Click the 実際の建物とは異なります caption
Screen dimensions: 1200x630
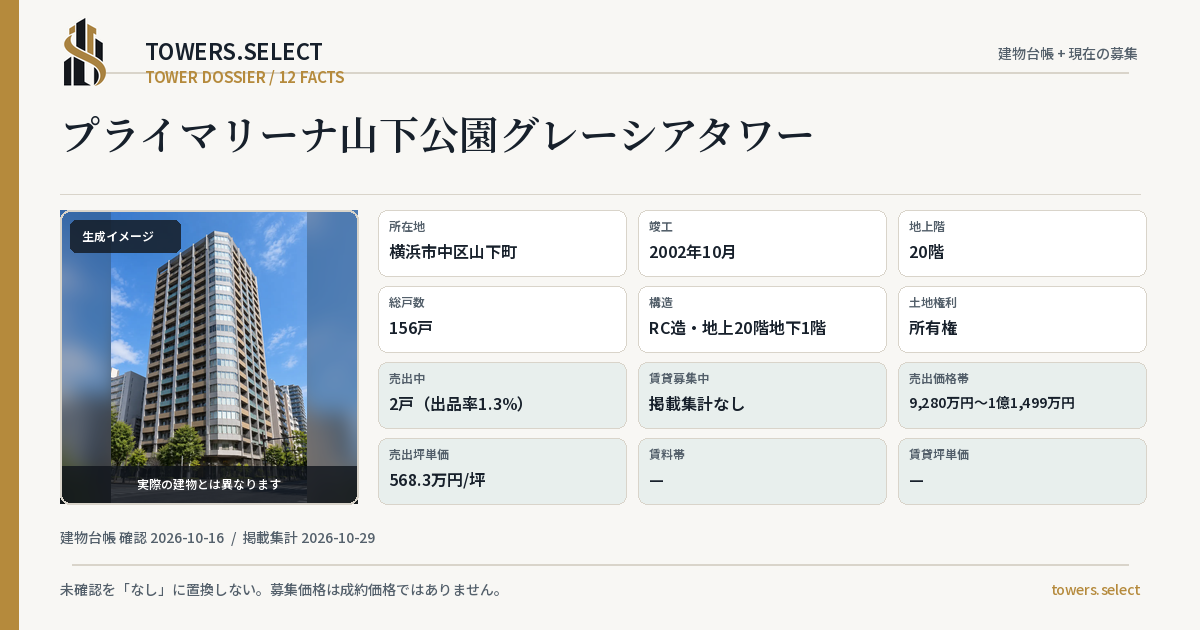pos(209,484)
